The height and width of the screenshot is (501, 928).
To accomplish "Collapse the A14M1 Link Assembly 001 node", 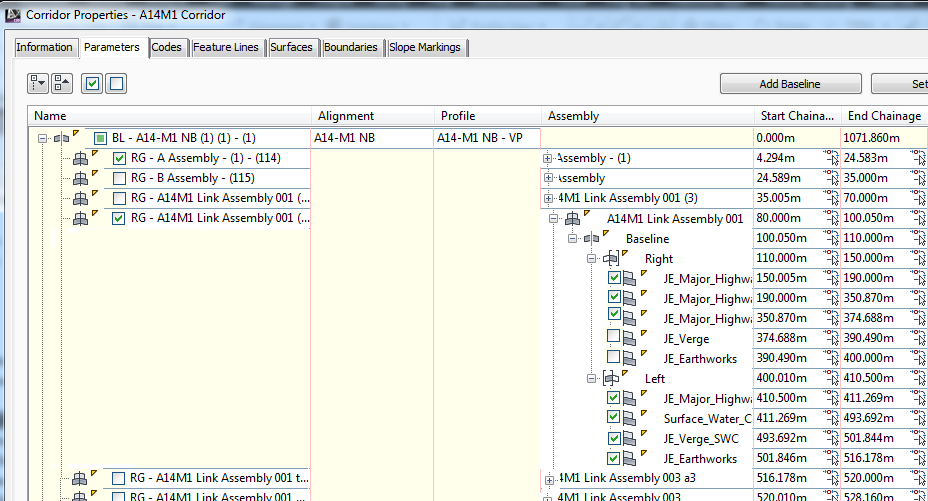I will coord(553,219).
